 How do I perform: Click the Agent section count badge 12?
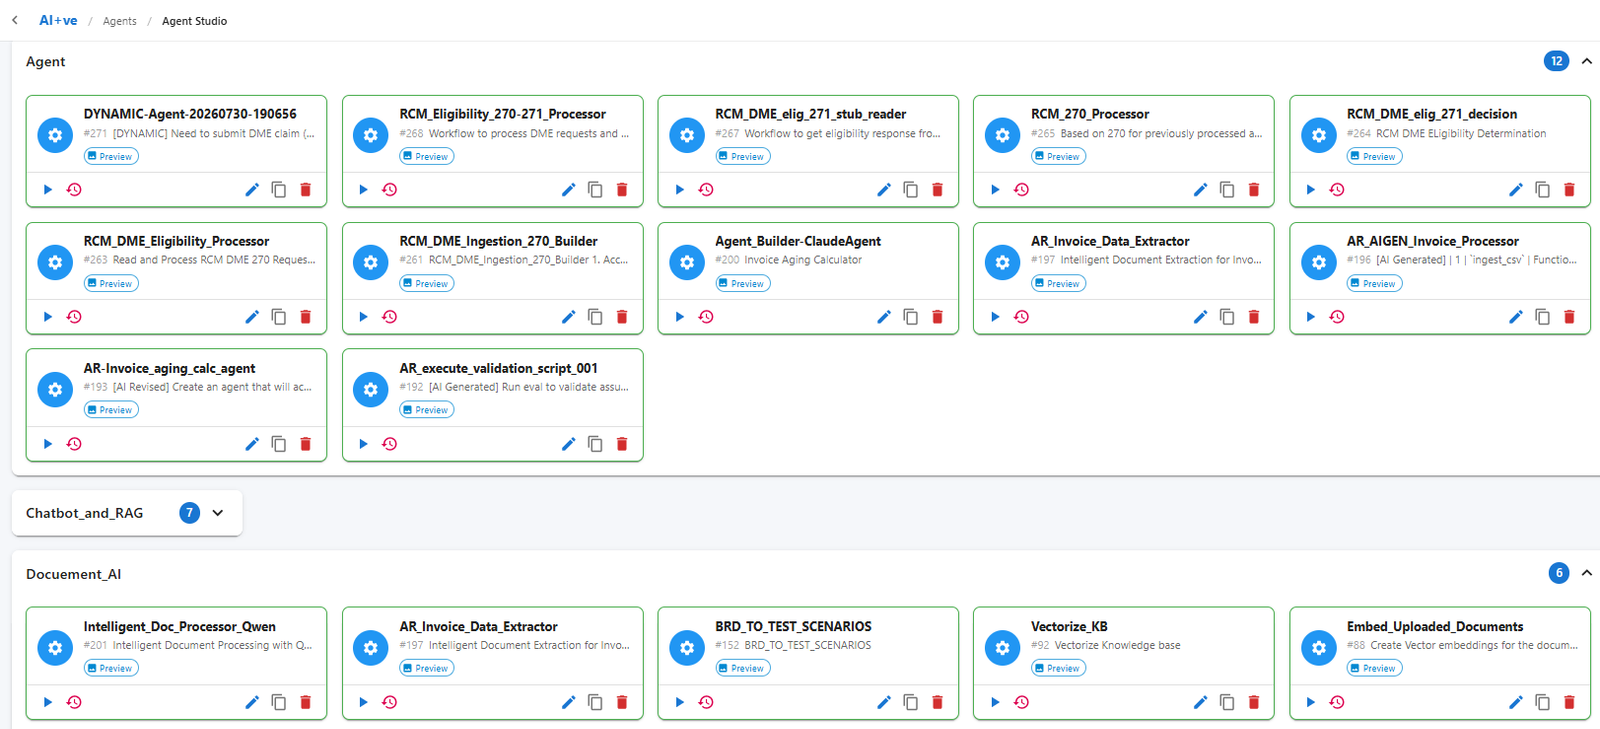pos(1557,61)
